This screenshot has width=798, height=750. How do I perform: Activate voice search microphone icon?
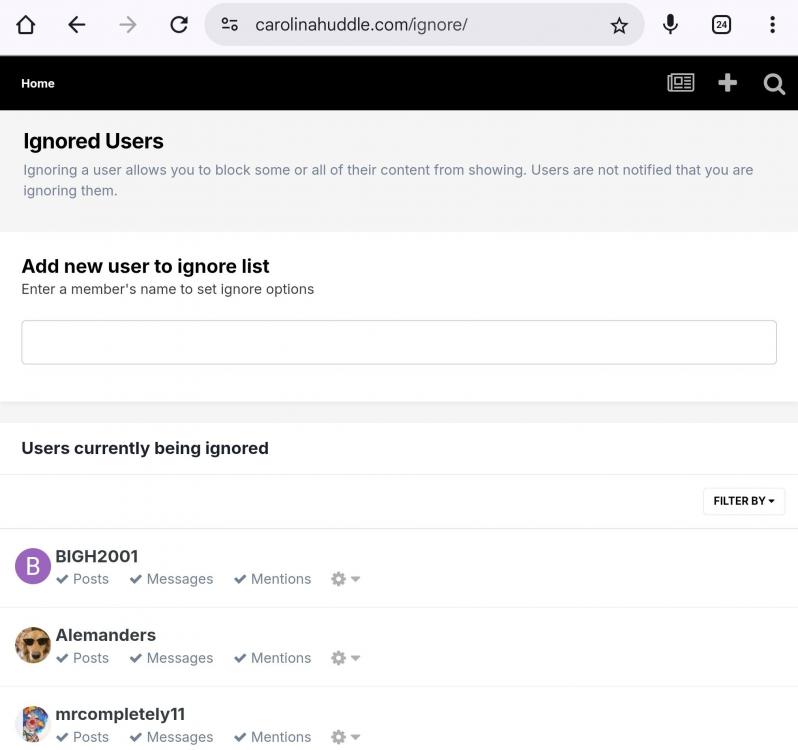point(670,25)
